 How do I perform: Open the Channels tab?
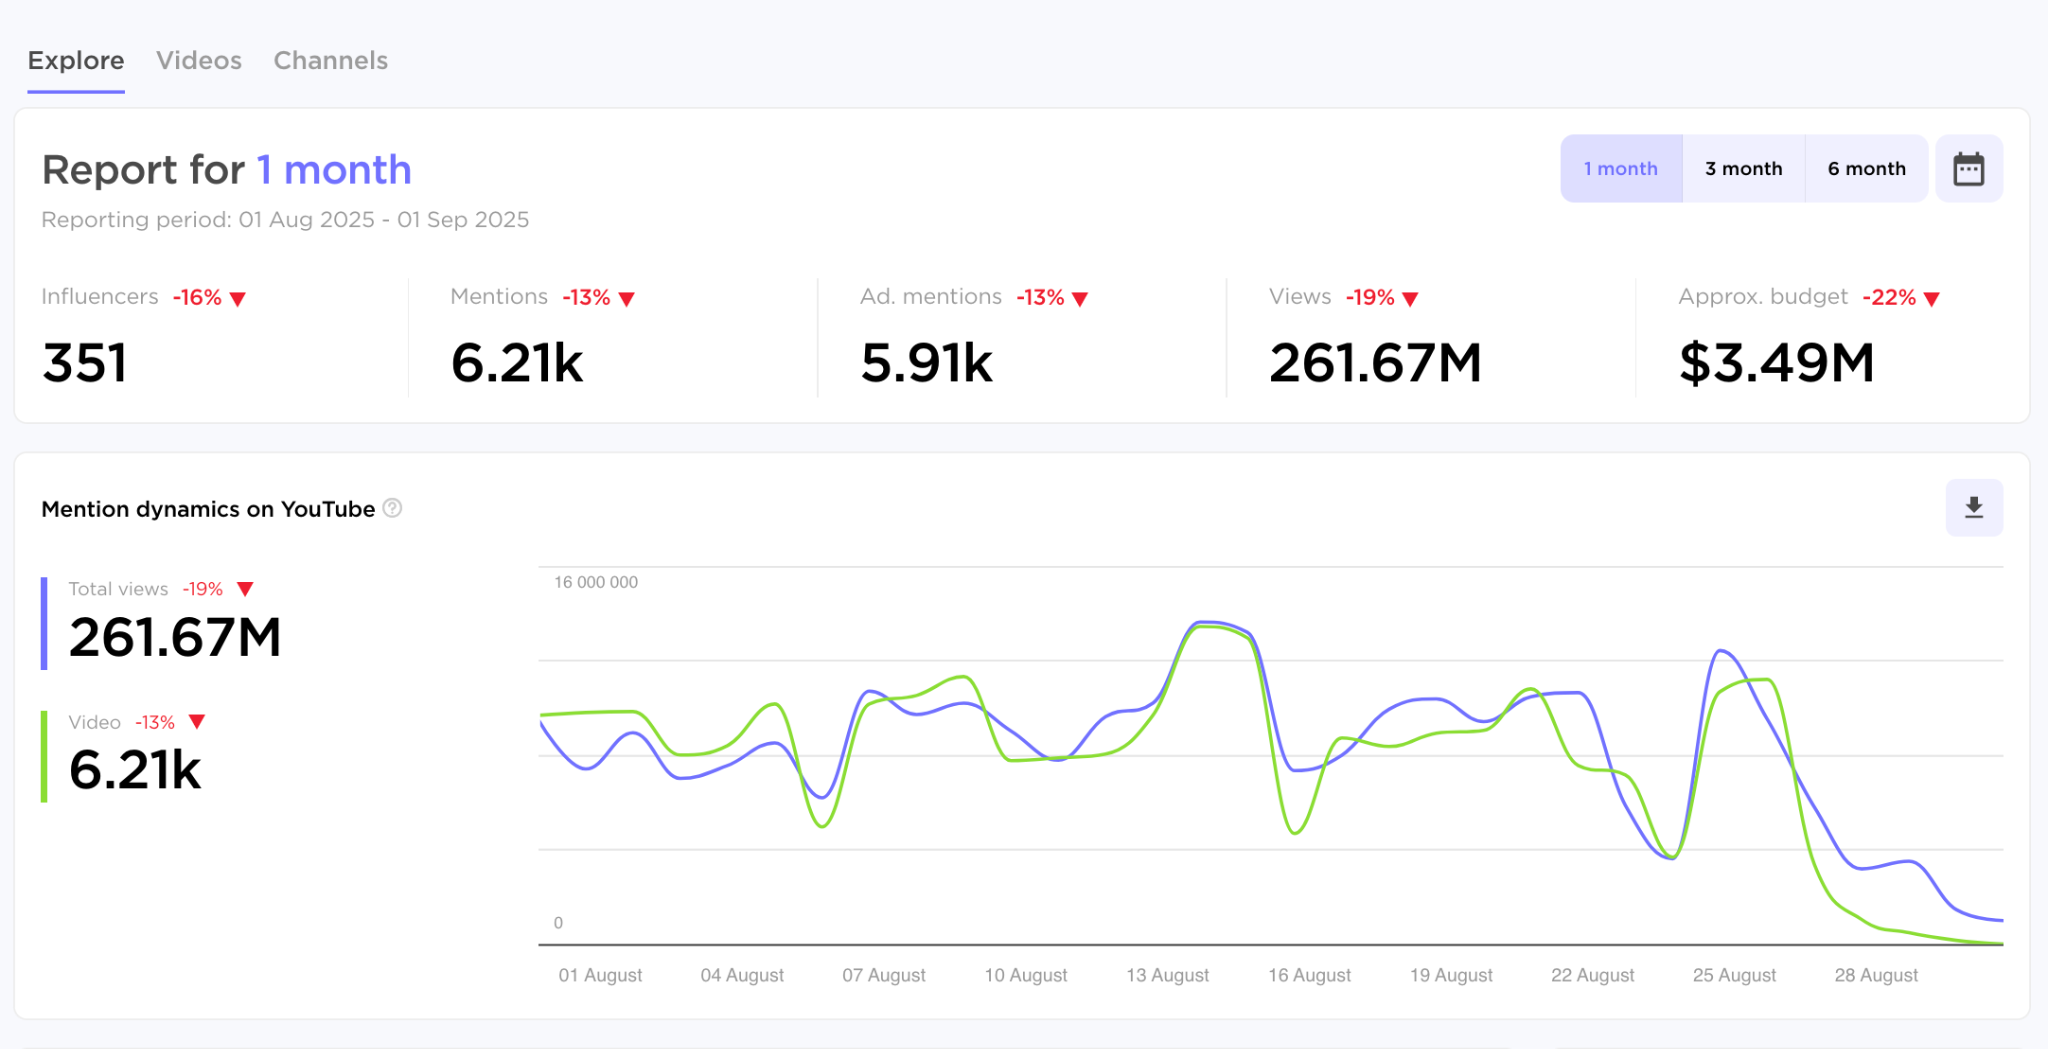click(x=330, y=61)
